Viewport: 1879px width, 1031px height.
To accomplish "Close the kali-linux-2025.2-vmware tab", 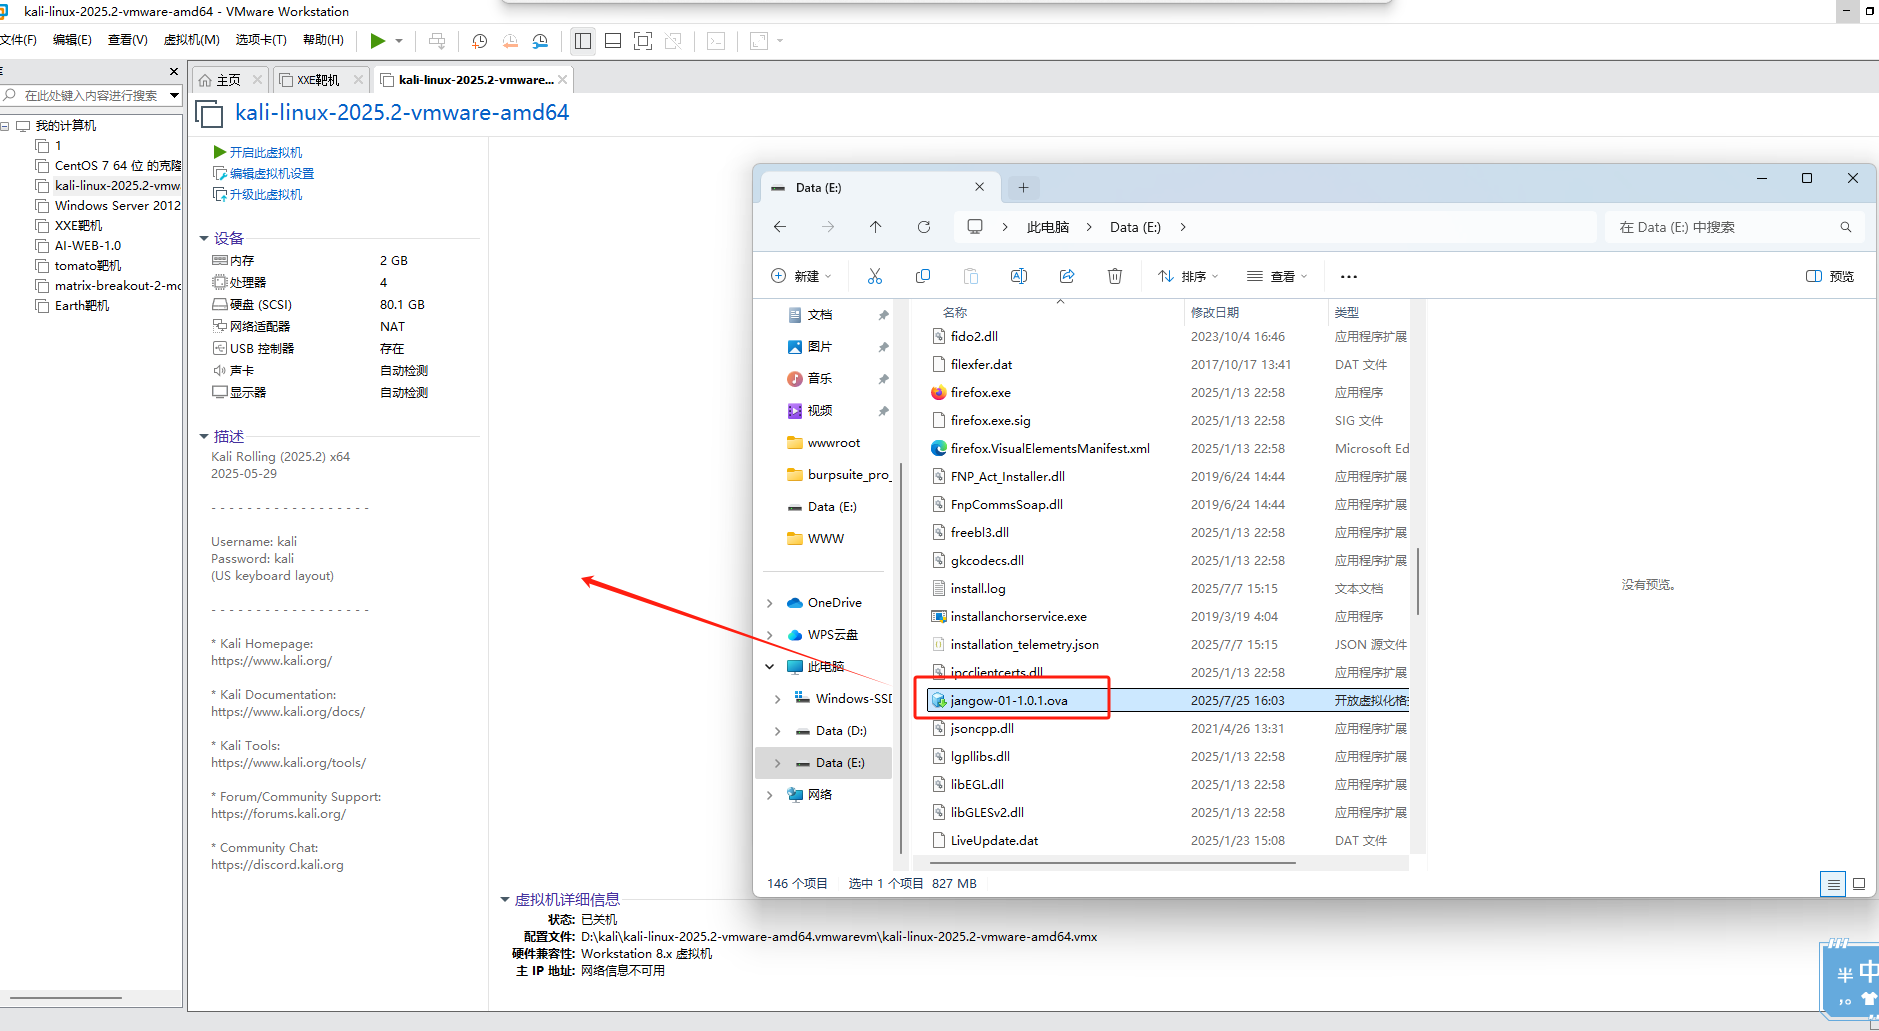I will [x=563, y=80].
